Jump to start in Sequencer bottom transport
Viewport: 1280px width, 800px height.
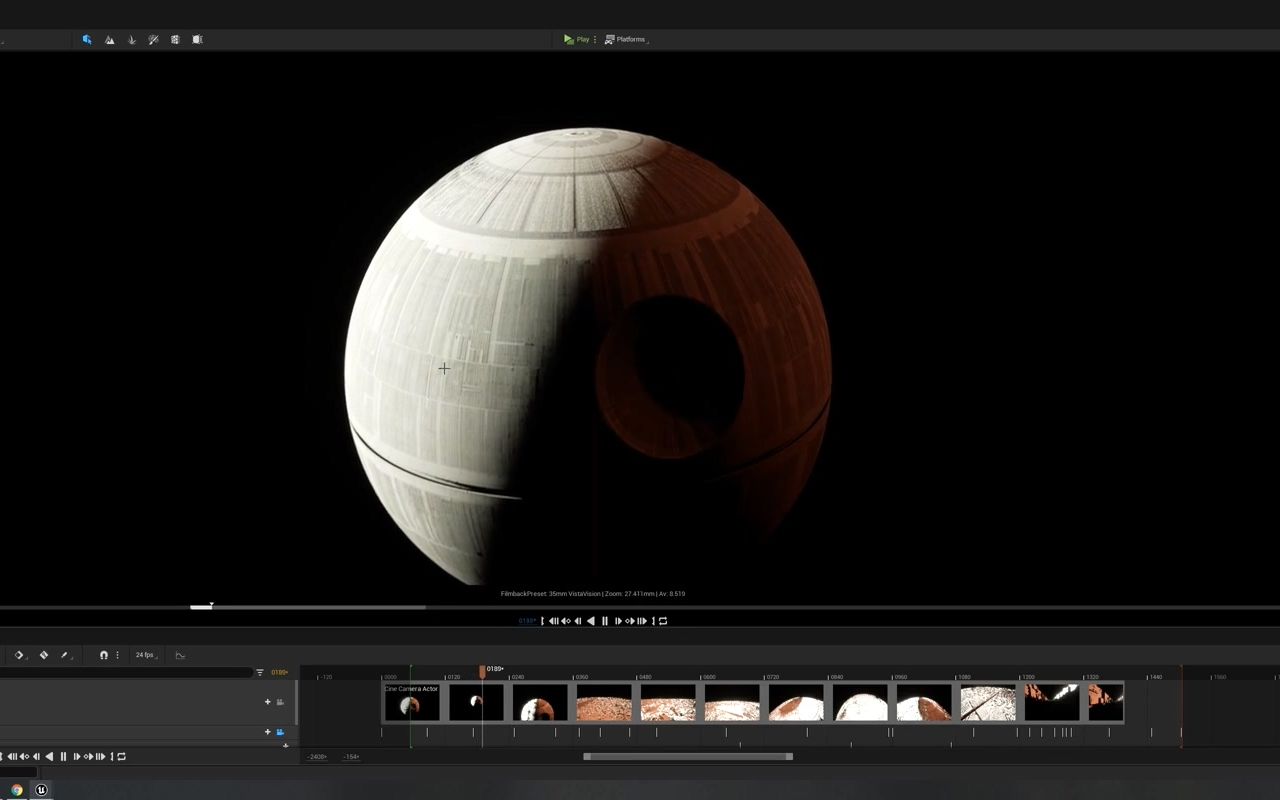[x=12, y=757]
